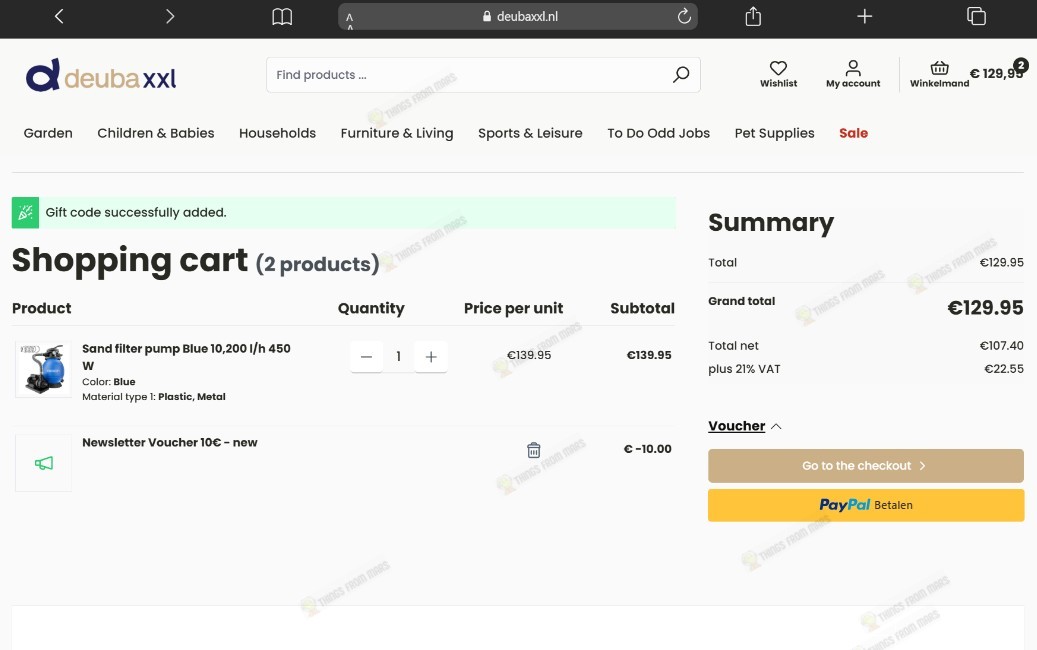
Task: Click the search magnifier icon
Action: coord(681,75)
